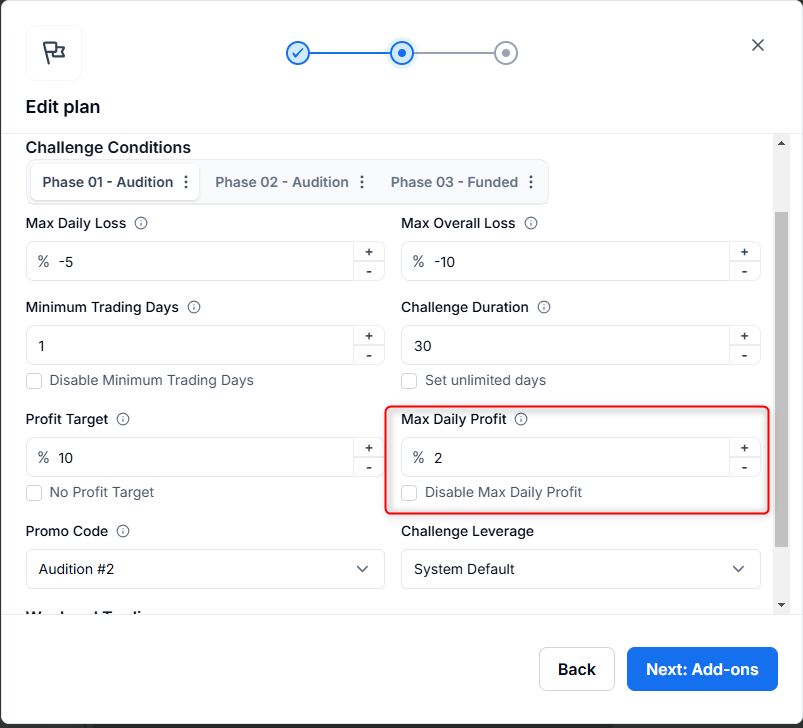Click the Max Overall Loss info icon
Image resolution: width=803 pixels, height=728 pixels.
(x=532, y=224)
